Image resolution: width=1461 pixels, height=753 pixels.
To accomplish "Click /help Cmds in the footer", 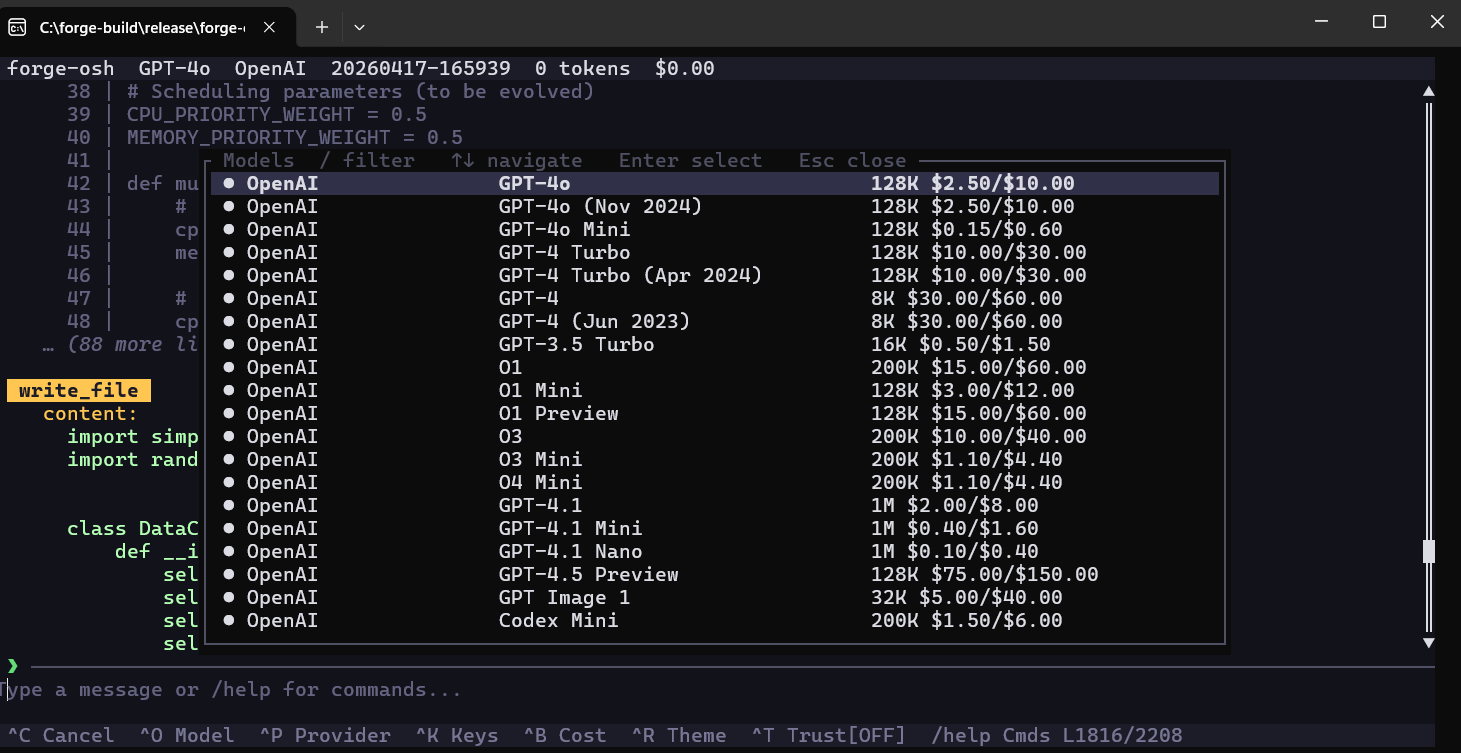I will 991,736.
